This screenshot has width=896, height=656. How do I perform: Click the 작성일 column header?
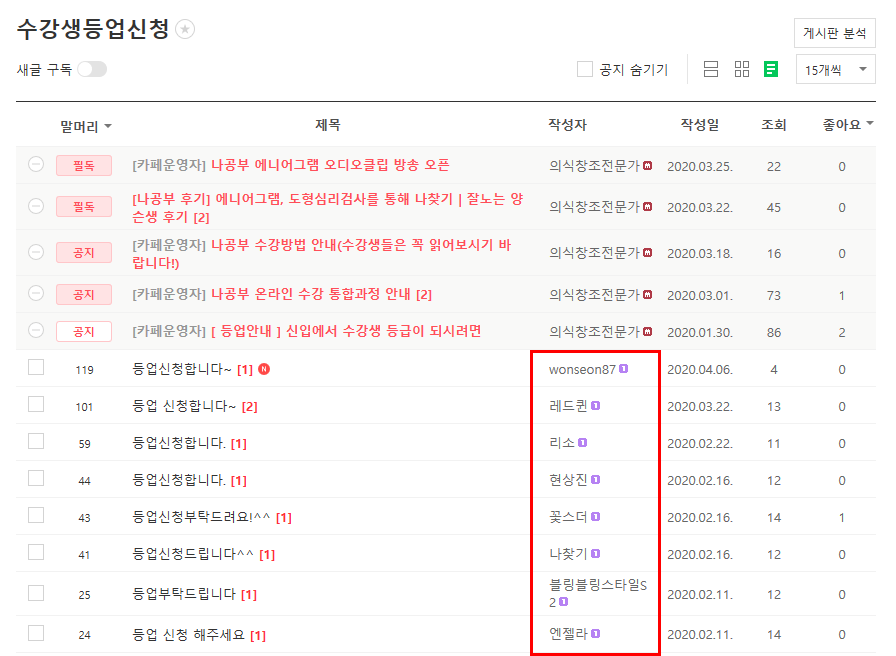(699, 125)
